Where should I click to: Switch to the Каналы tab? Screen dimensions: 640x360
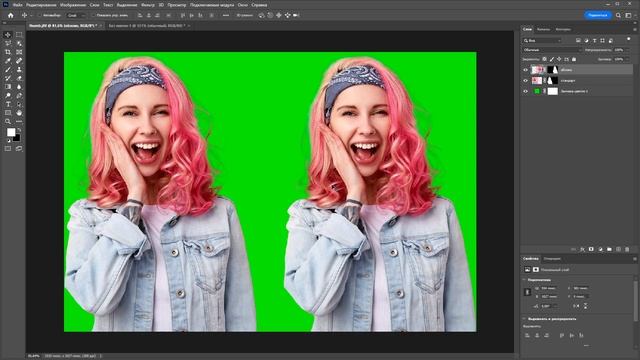tap(543, 29)
